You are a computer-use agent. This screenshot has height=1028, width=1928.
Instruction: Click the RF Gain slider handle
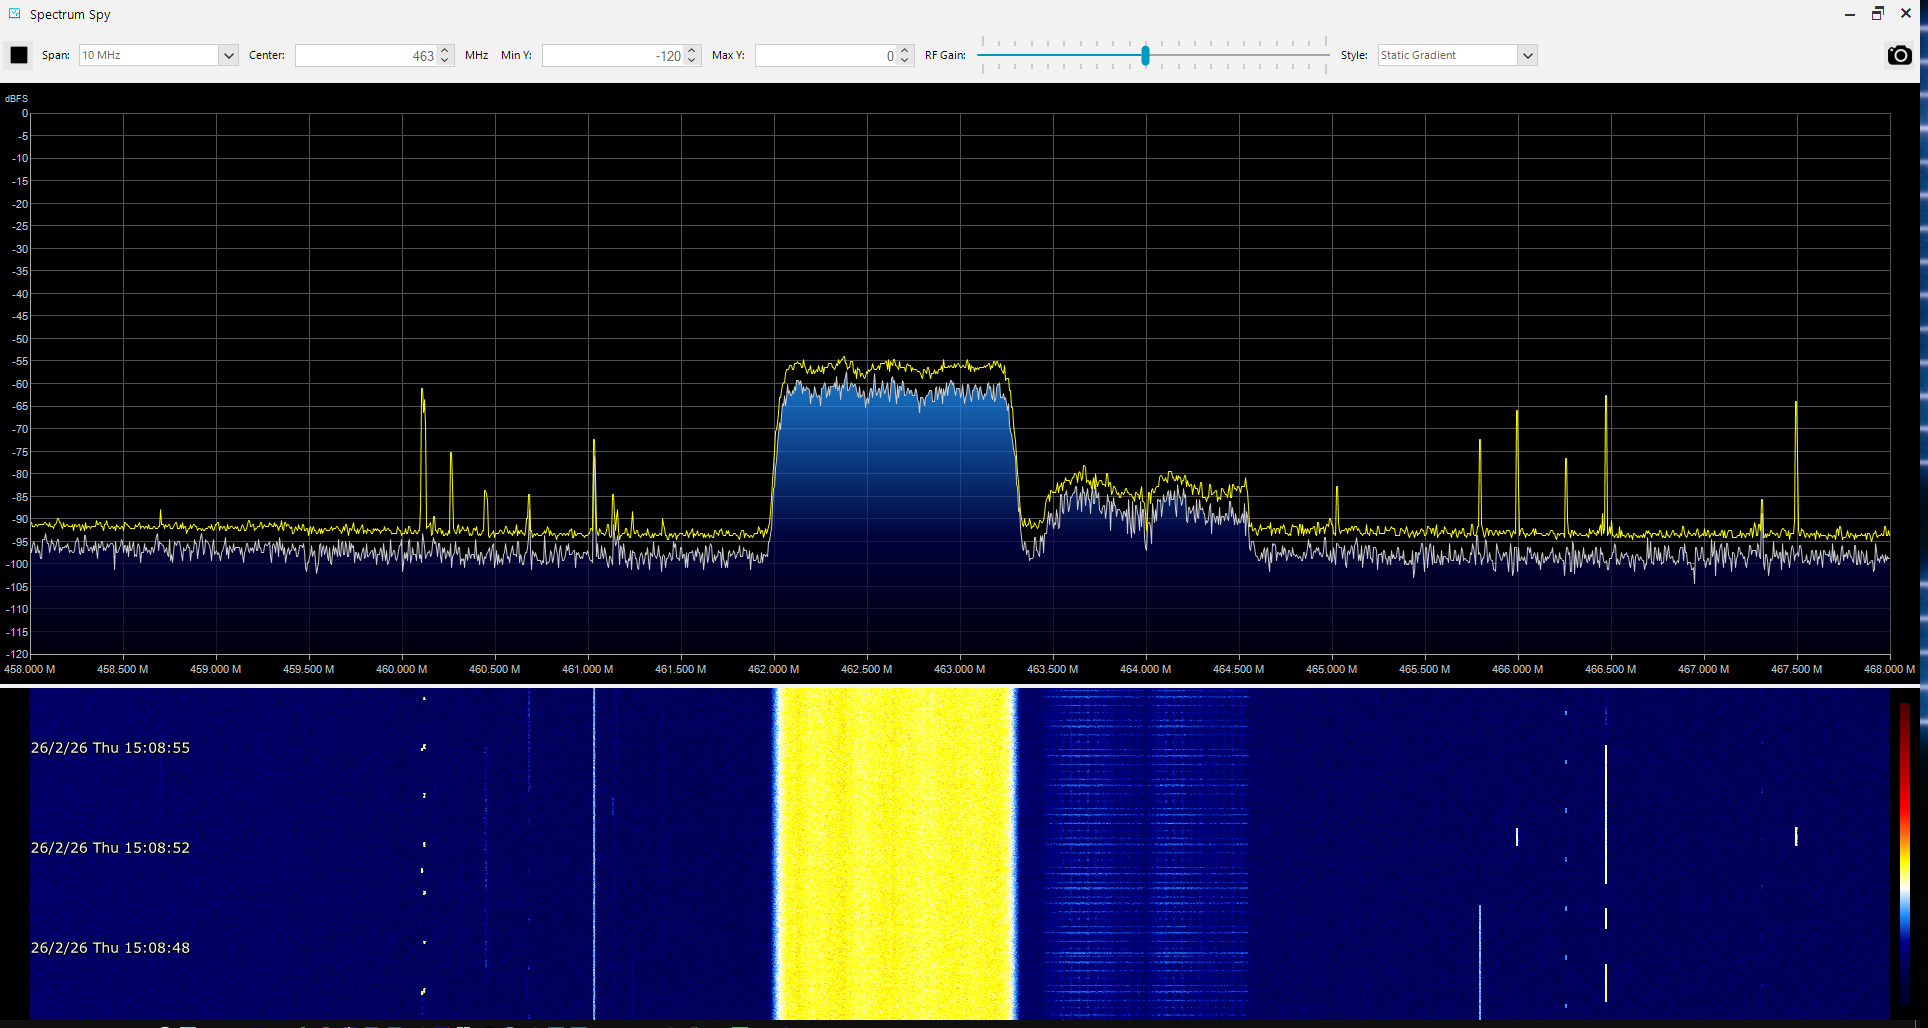[1145, 55]
